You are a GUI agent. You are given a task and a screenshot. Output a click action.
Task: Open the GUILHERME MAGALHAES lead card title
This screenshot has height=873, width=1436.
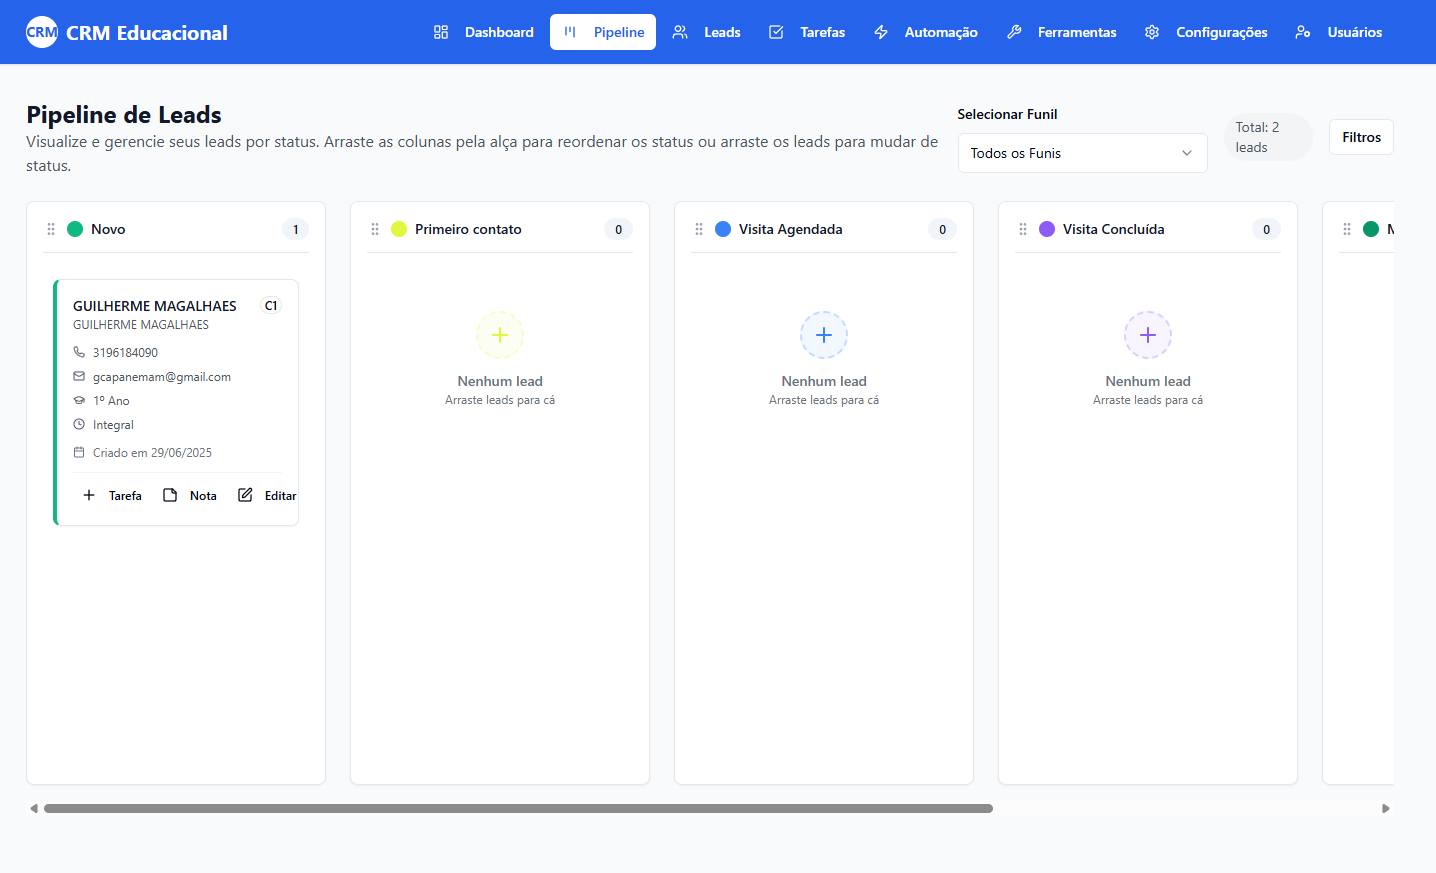(155, 306)
